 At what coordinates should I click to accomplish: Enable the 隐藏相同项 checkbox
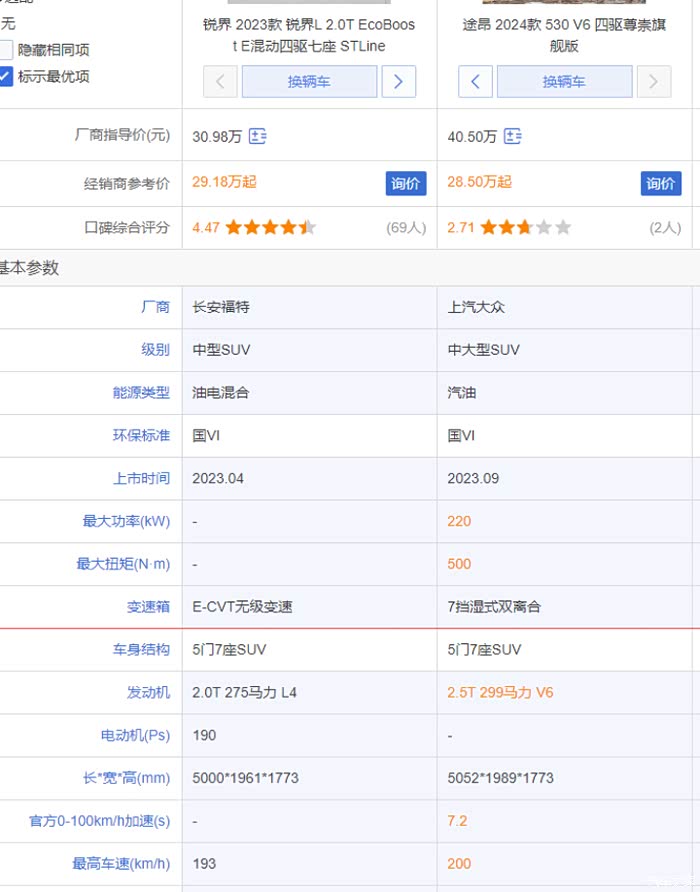click(6, 50)
